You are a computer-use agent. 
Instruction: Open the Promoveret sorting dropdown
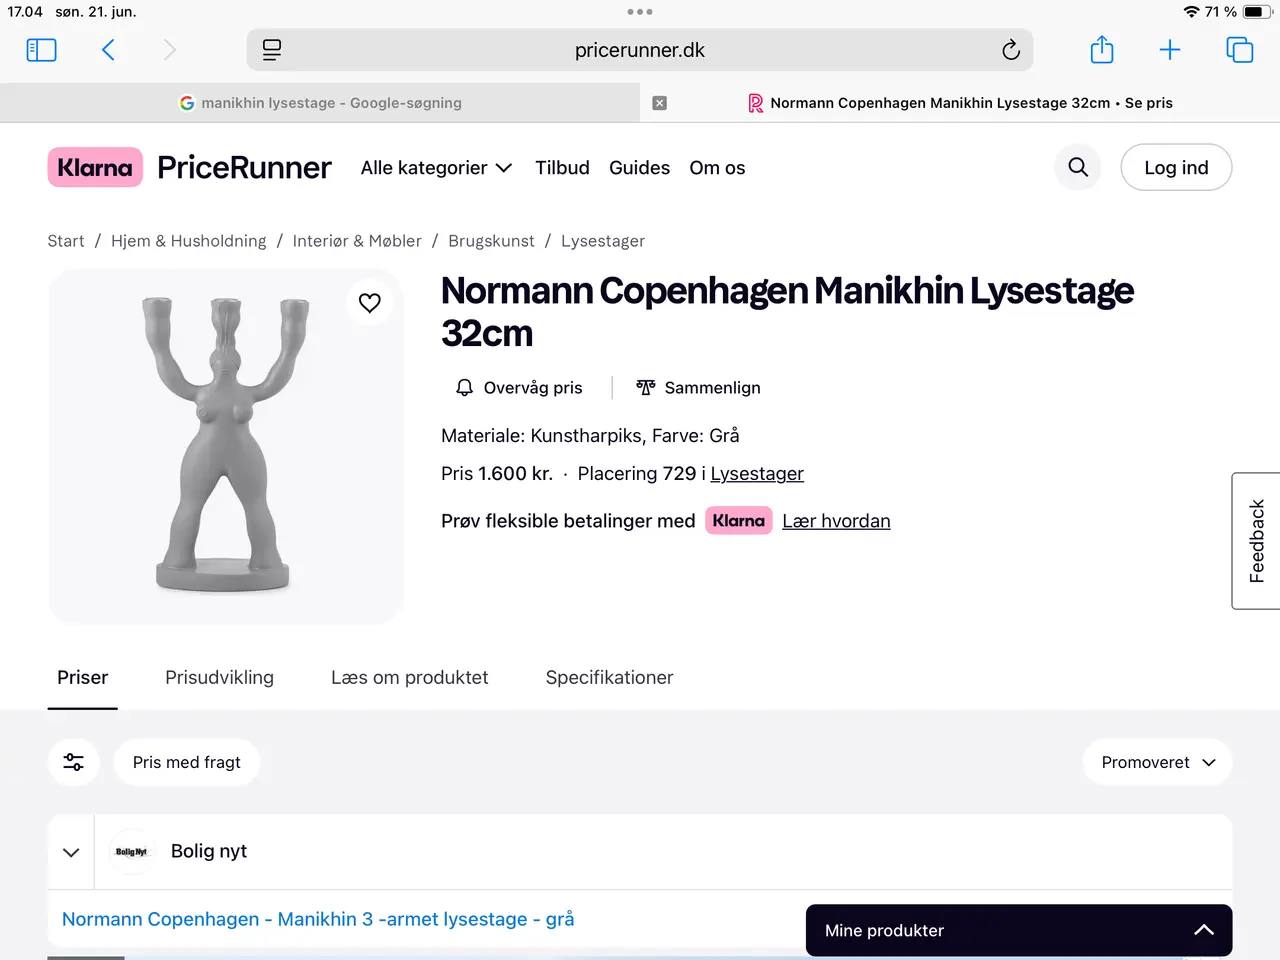(1157, 762)
